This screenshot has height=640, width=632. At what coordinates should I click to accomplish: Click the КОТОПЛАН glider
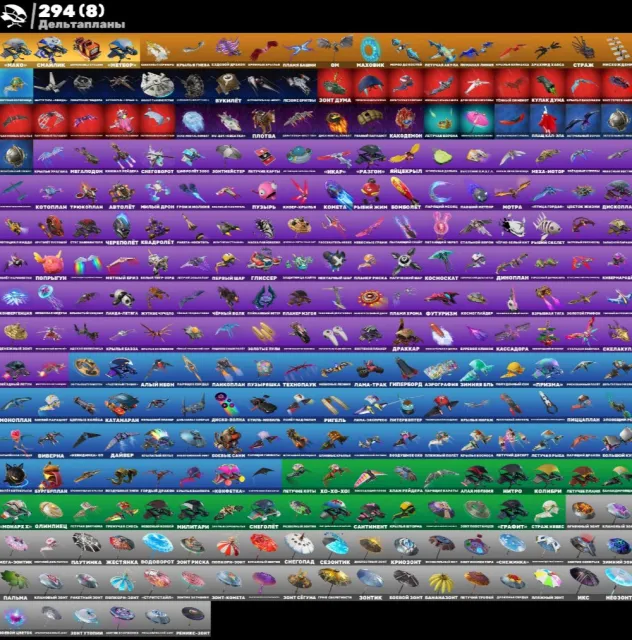pos(51,193)
